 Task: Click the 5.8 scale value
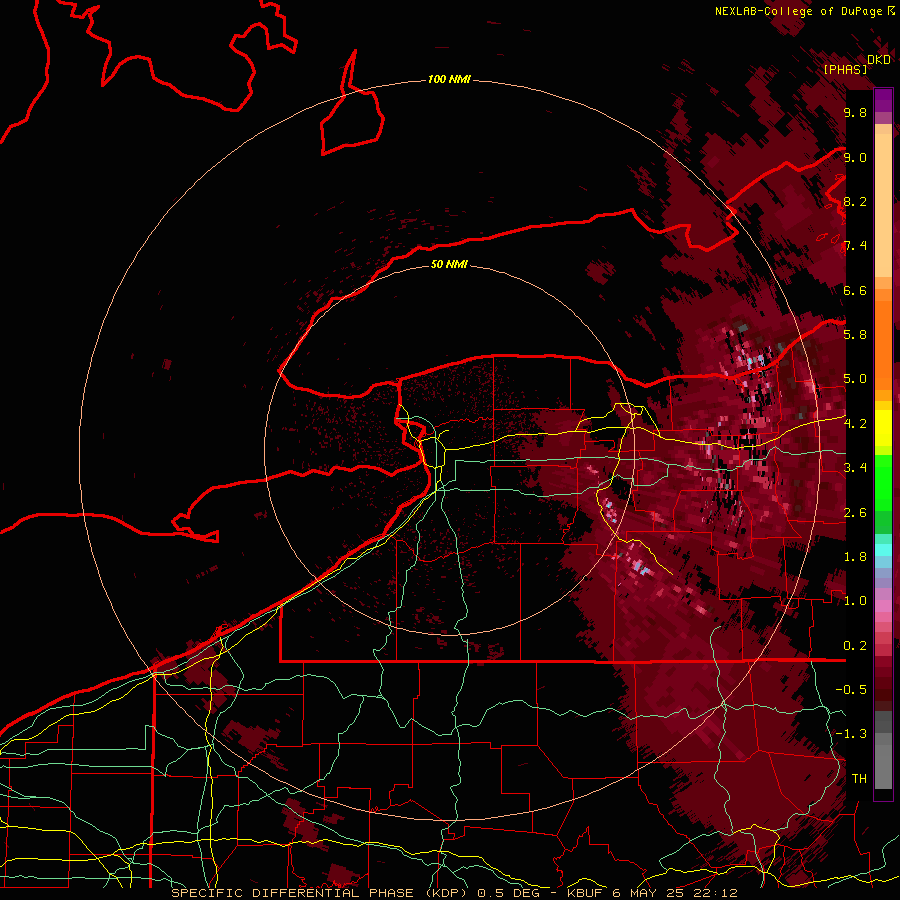[855, 334]
